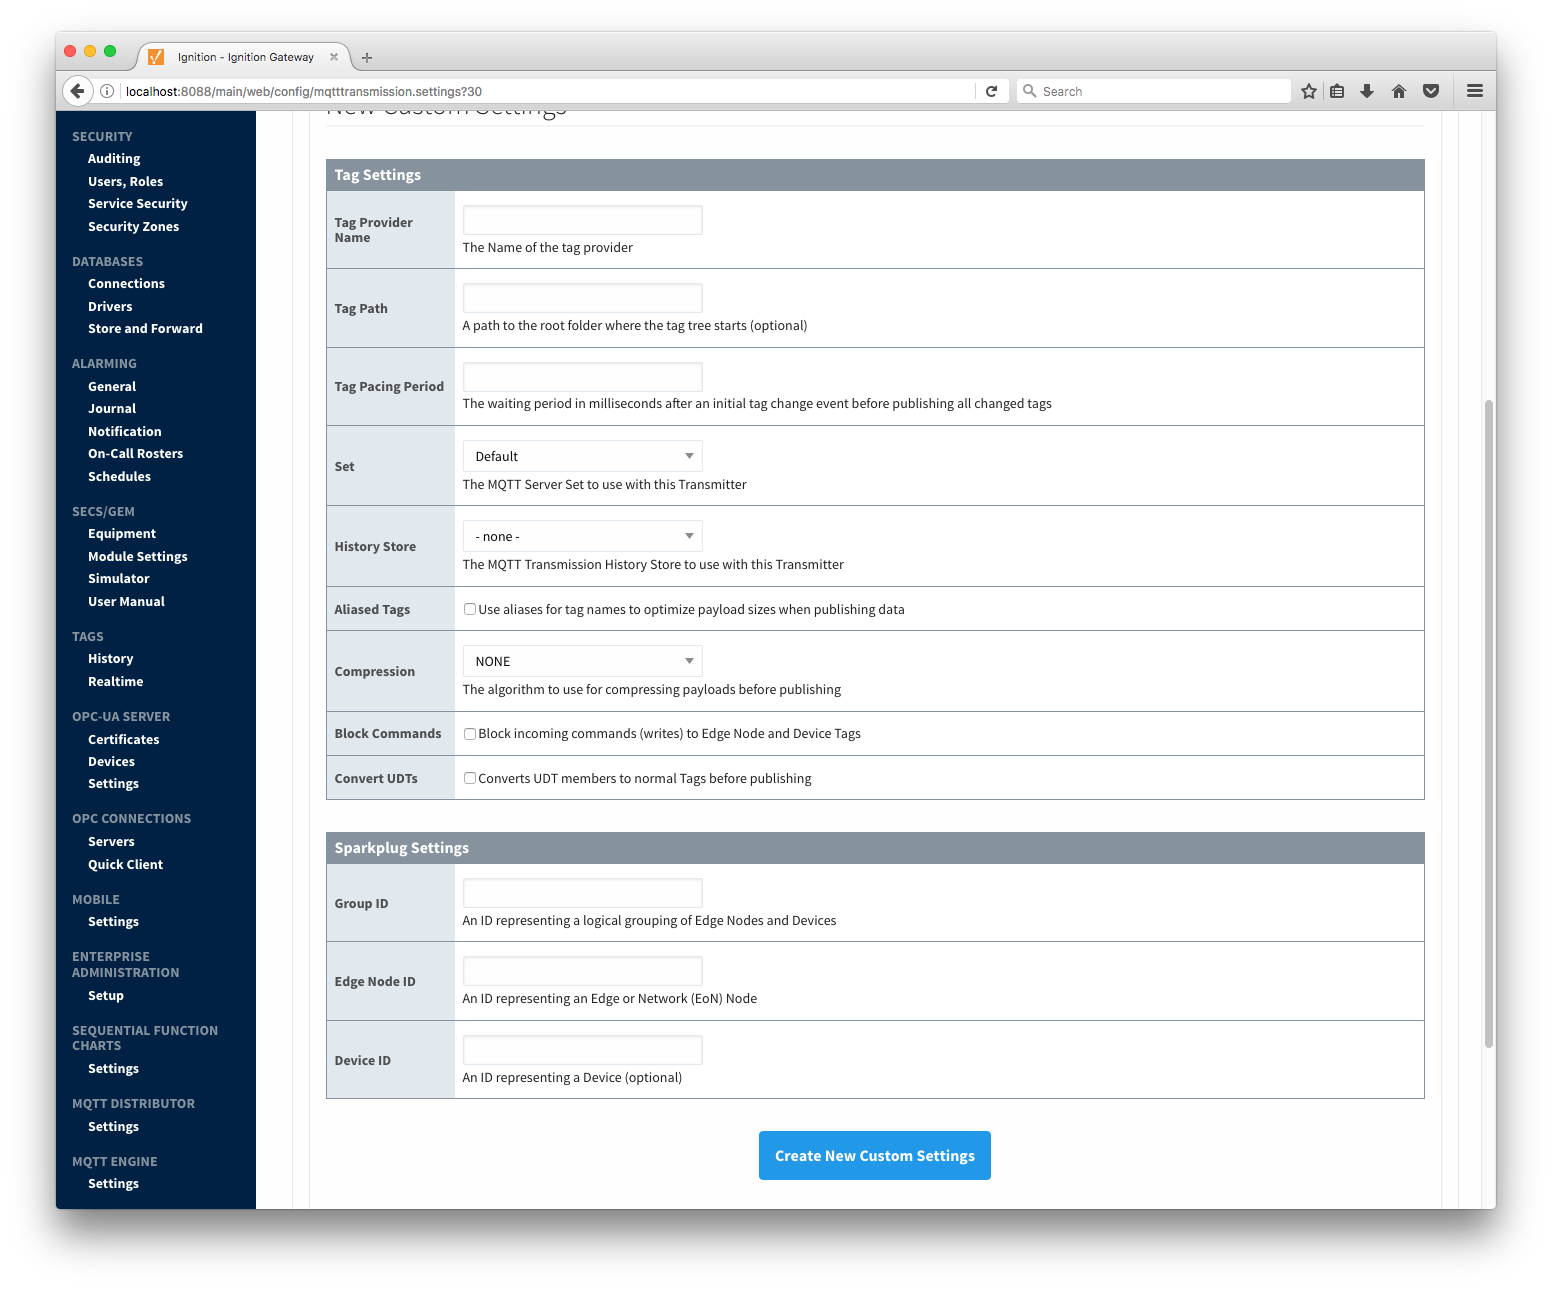
Task: Focus the Tag Provider Name field
Action: pyautogui.click(x=582, y=220)
